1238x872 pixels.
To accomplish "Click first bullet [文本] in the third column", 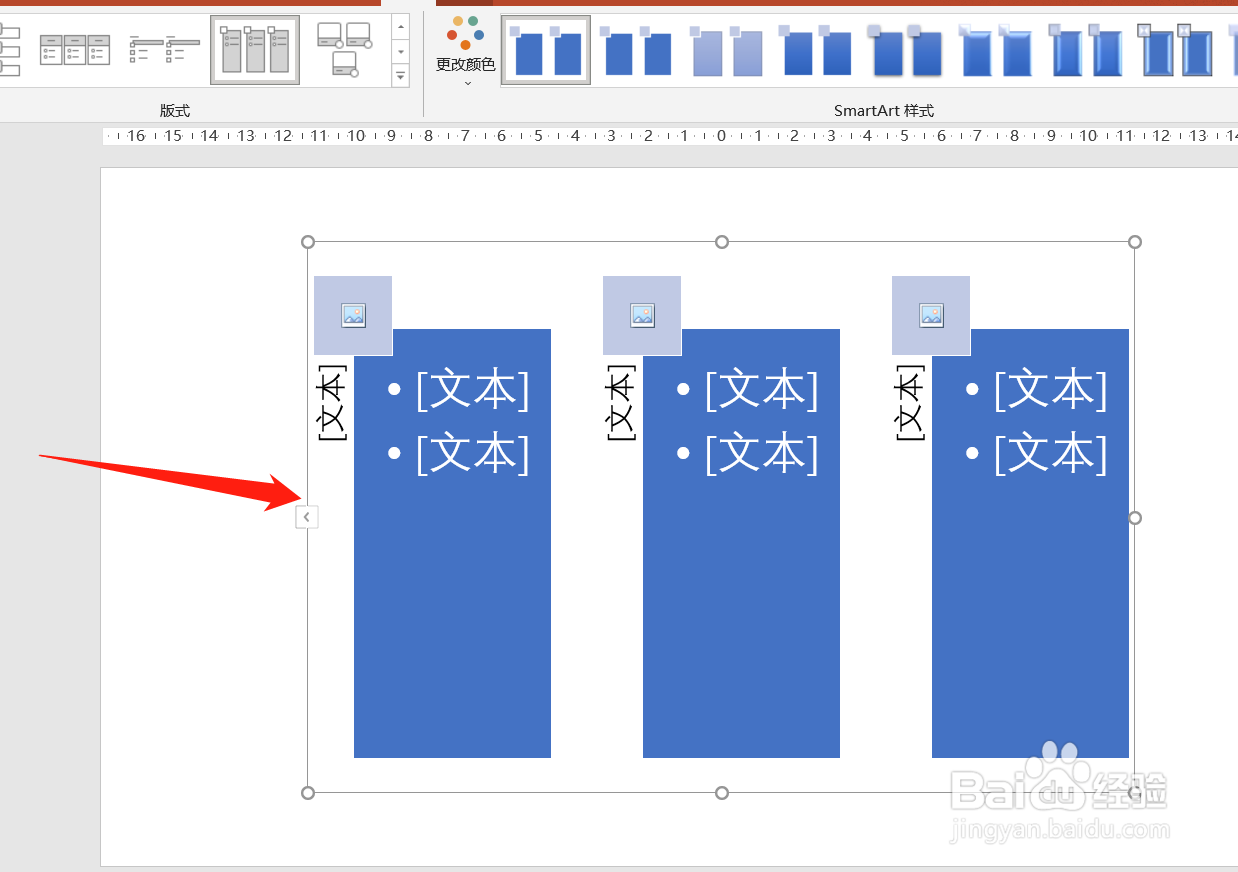I will [x=1050, y=389].
